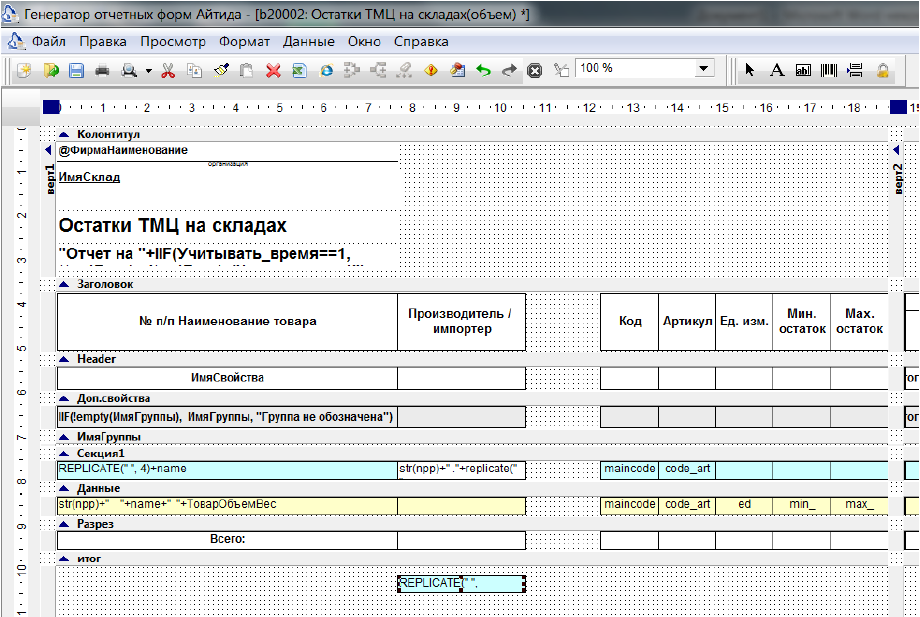The height and width of the screenshot is (617, 920).
Task: Select the Артикул header cell
Action: coord(687,321)
